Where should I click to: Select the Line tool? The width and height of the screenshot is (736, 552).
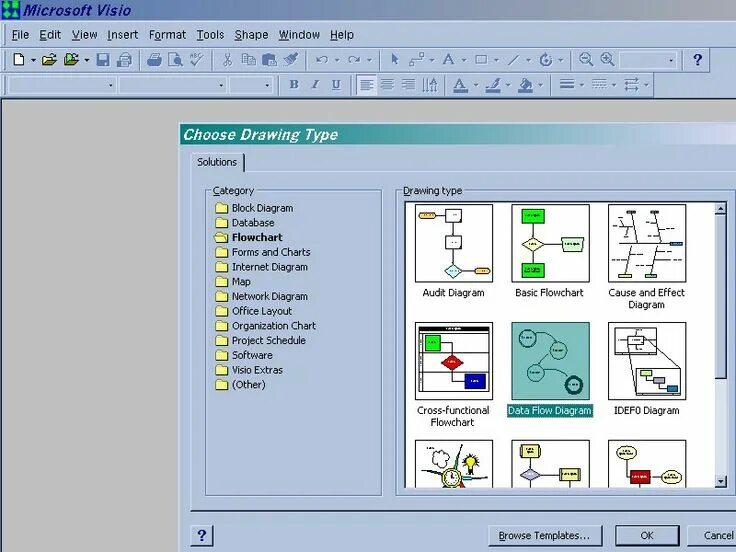(513, 60)
